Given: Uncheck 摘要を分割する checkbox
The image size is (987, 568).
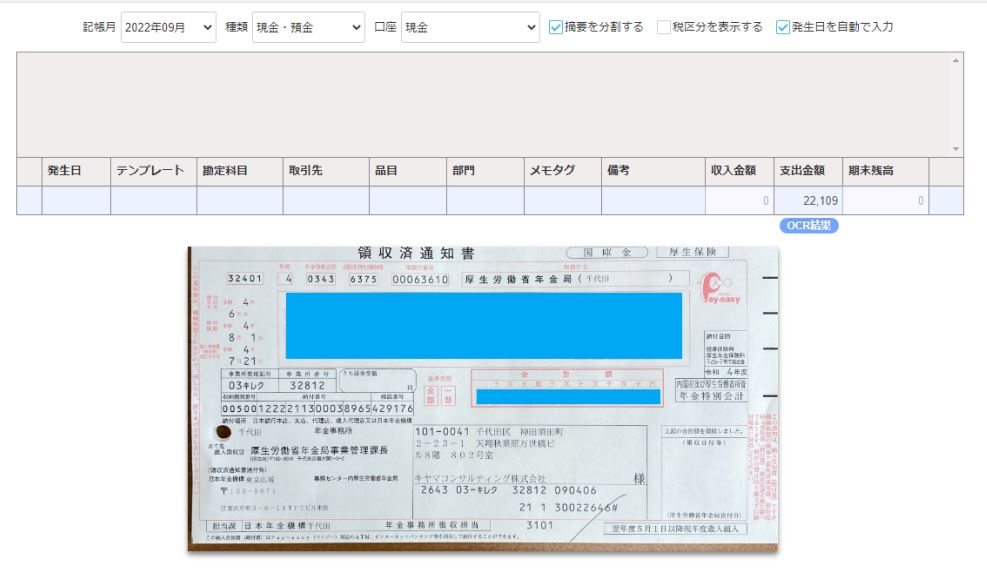Looking at the screenshot, I should 555,27.
